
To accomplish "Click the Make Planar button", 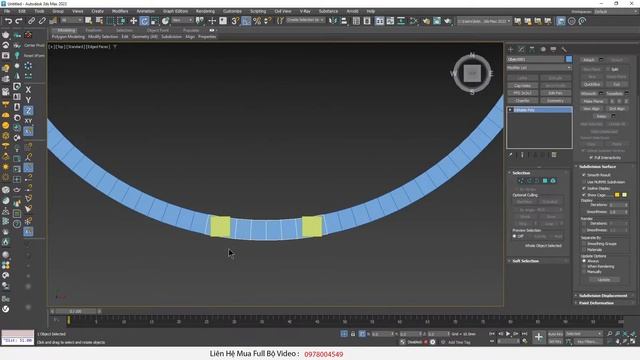I will coord(593,101).
